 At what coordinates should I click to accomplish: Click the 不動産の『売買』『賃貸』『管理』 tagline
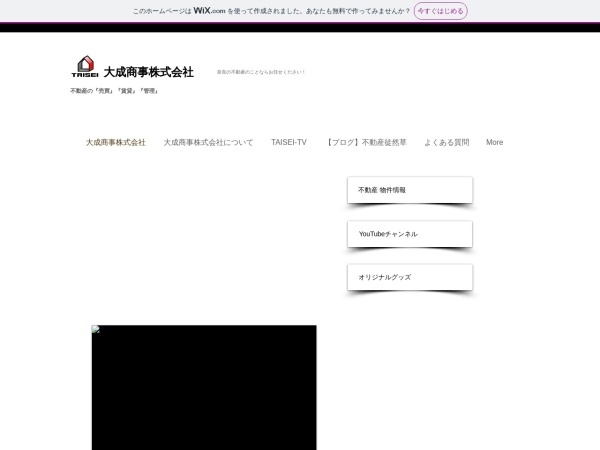pos(114,91)
